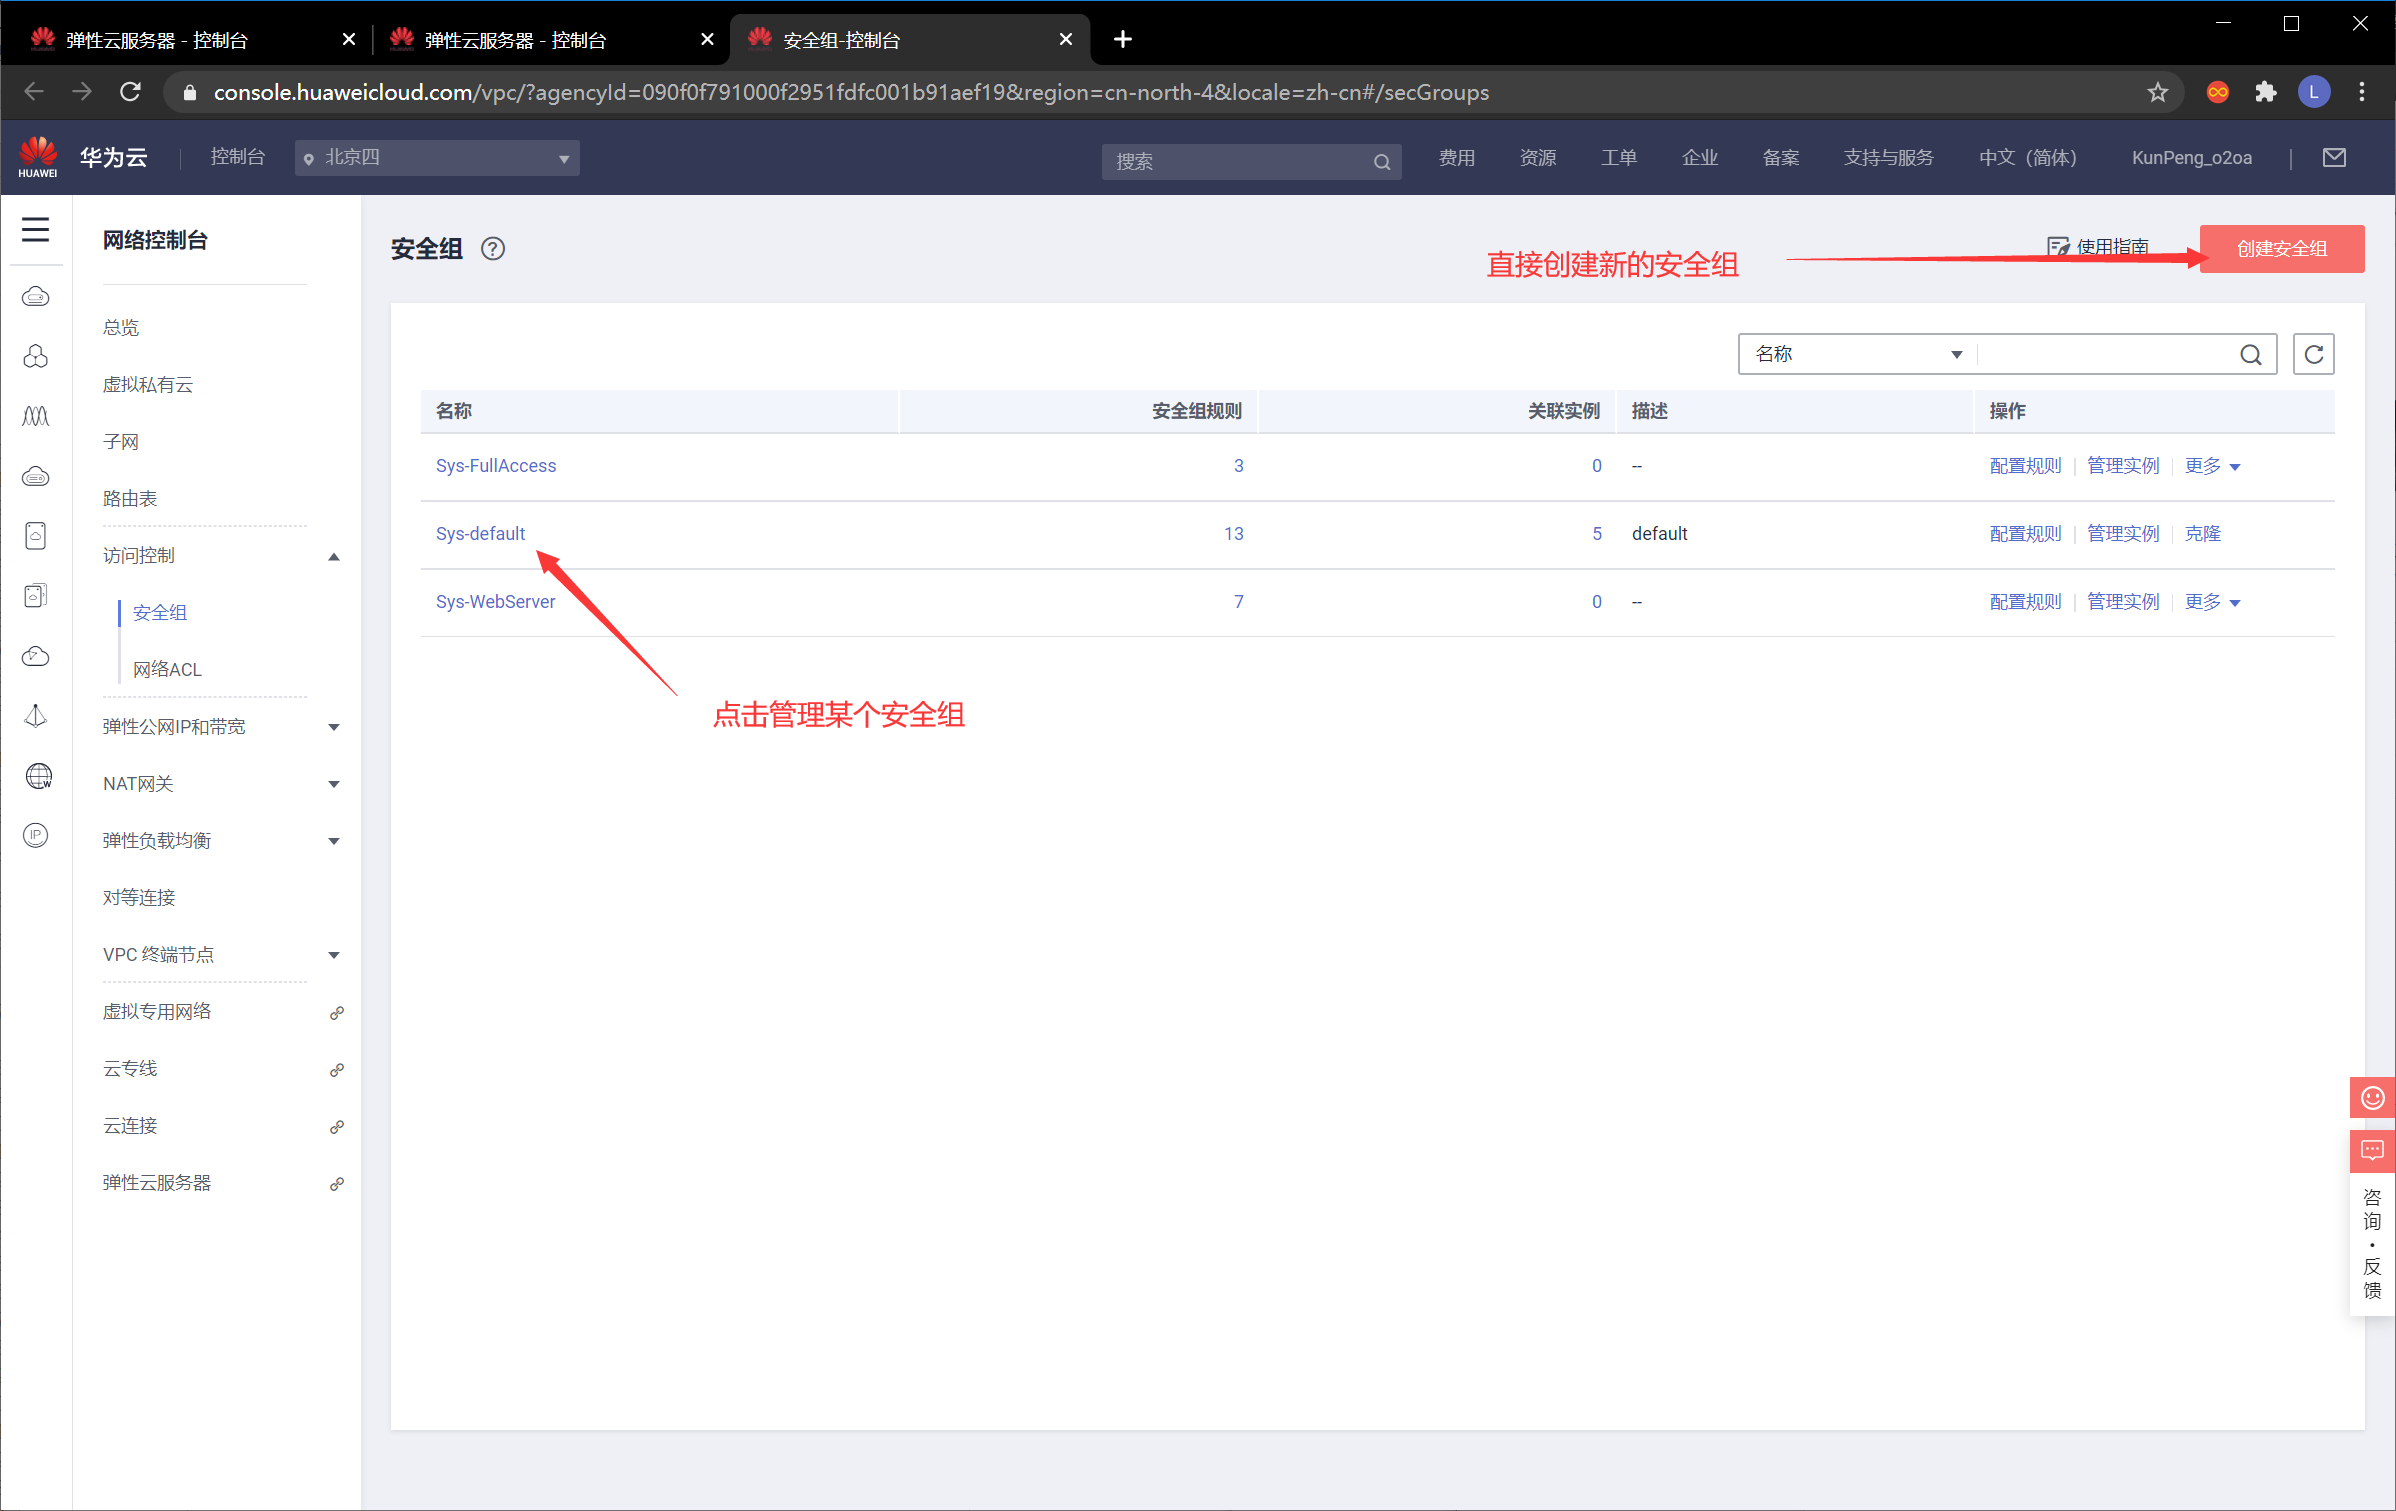Open 费用 in top navigation
The width and height of the screenshot is (2396, 1511).
(x=1457, y=158)
